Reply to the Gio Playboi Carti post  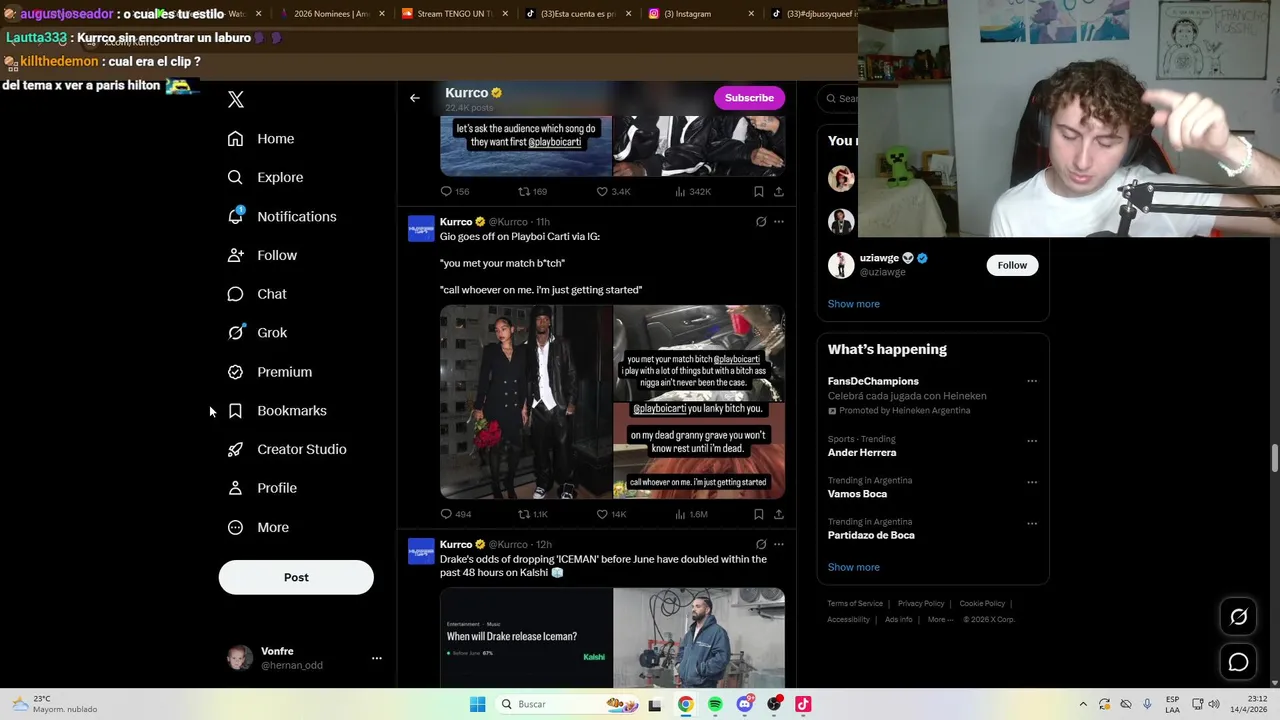447,514
